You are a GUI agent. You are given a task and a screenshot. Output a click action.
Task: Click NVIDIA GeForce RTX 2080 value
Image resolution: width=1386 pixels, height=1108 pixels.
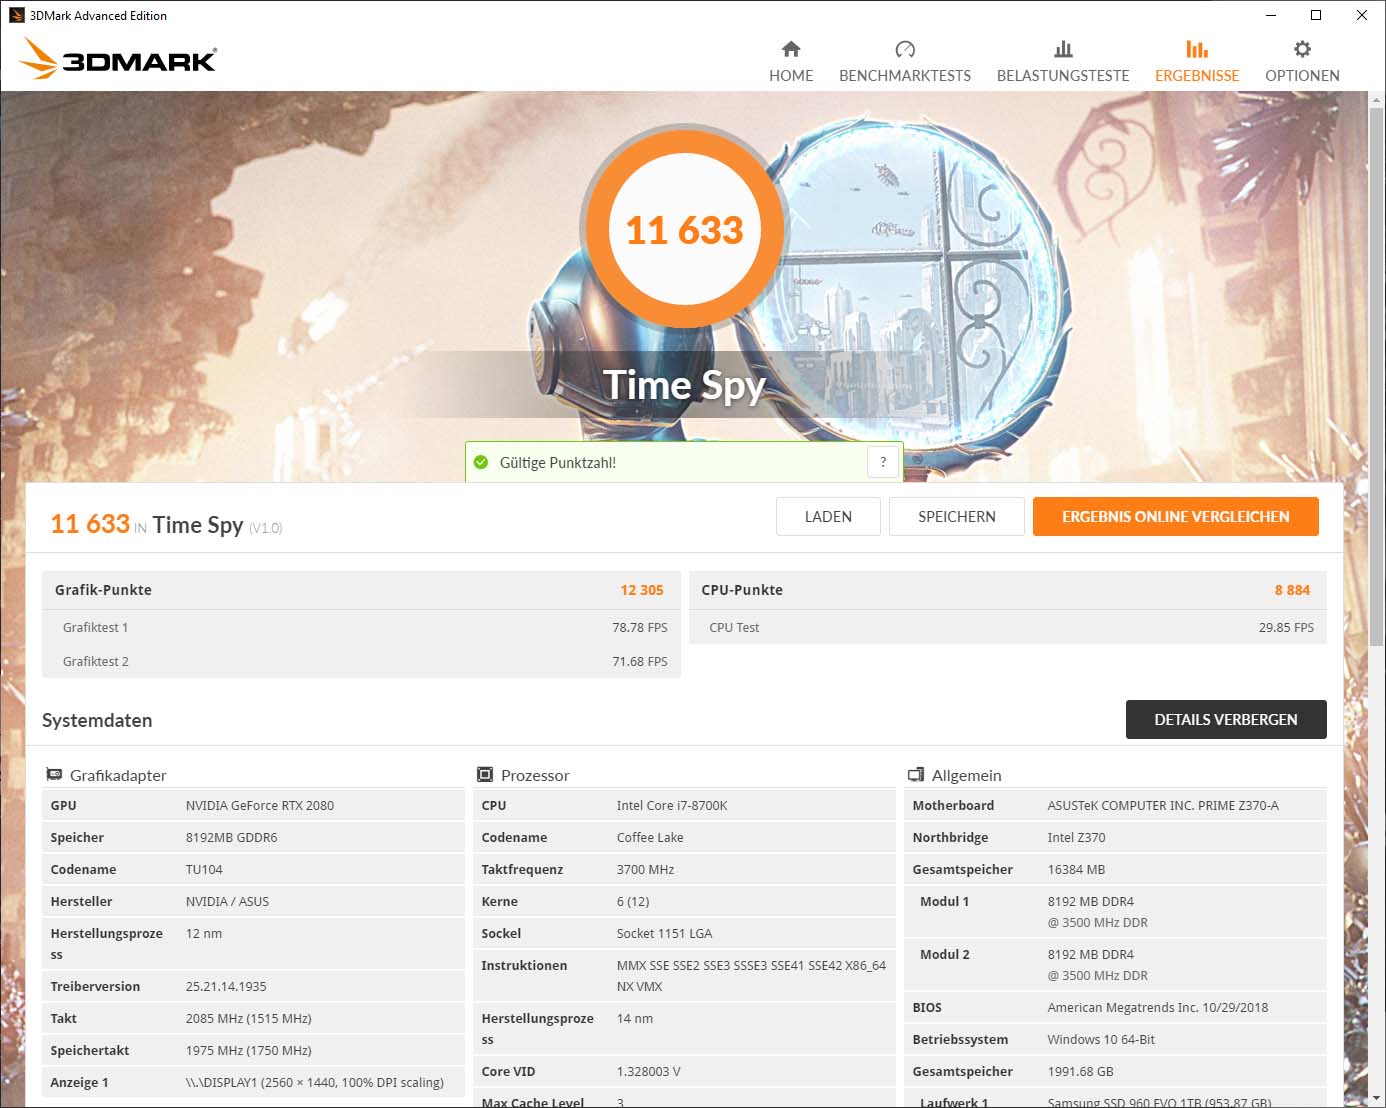click(260, 805)
